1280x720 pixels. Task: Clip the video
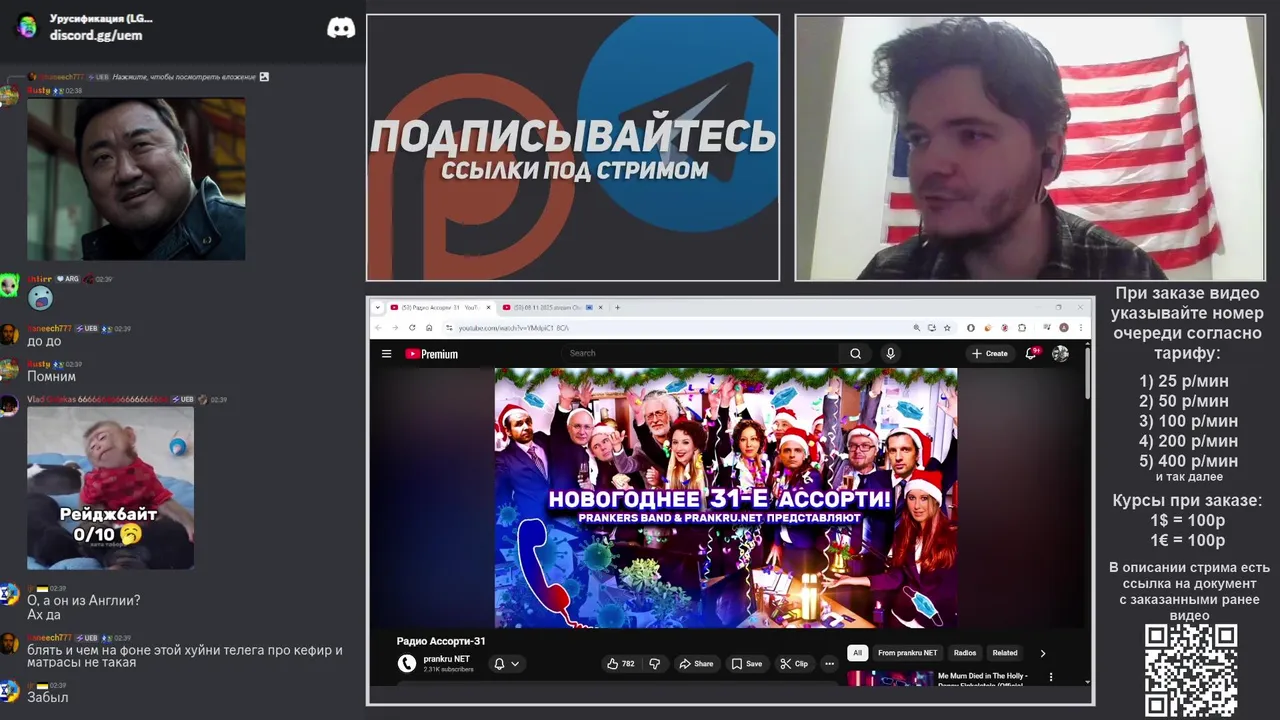click(794, 663)
